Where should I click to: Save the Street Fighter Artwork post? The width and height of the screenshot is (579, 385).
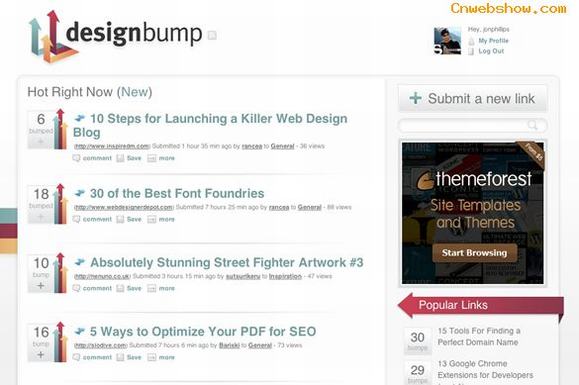coord(129,288)
